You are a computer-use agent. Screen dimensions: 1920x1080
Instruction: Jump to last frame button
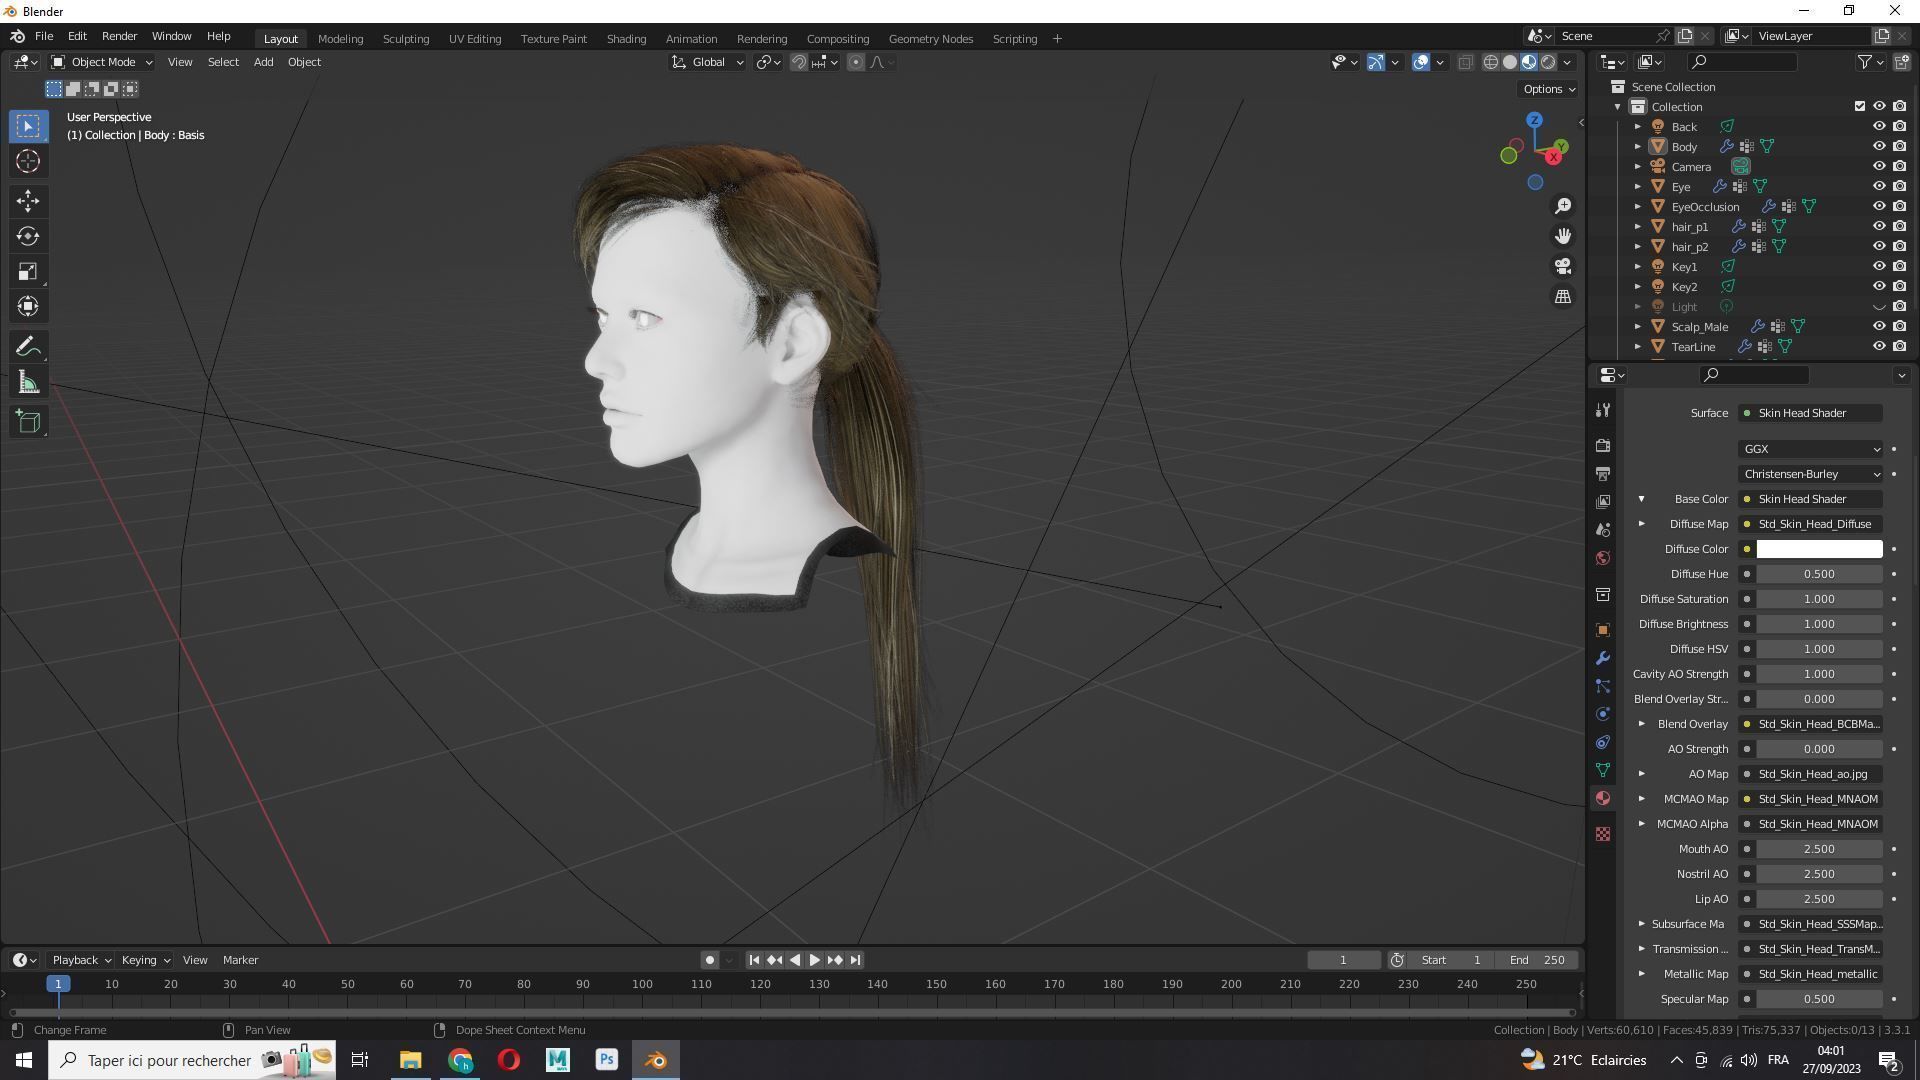(x=855, y=960)
